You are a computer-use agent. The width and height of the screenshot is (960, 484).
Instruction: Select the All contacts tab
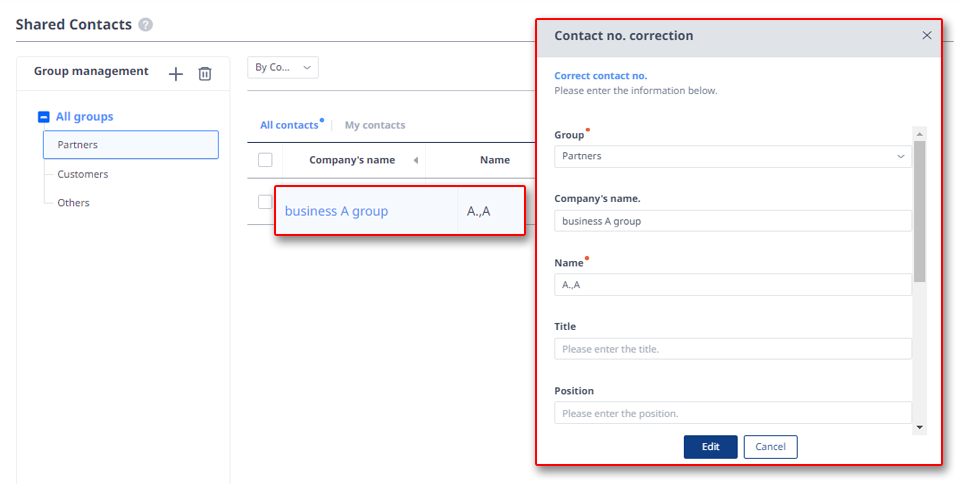(x=290, y=125)
